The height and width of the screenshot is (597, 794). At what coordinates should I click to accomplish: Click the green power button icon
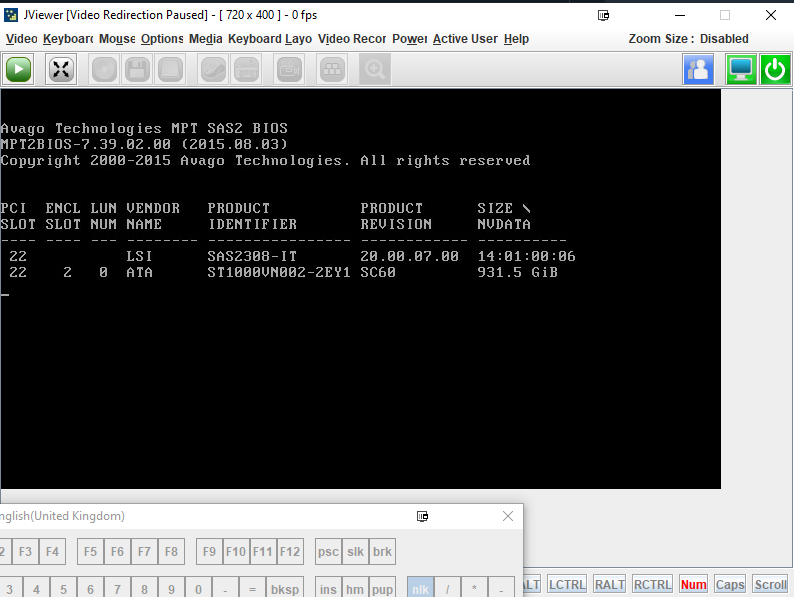[x=775, y=69]
